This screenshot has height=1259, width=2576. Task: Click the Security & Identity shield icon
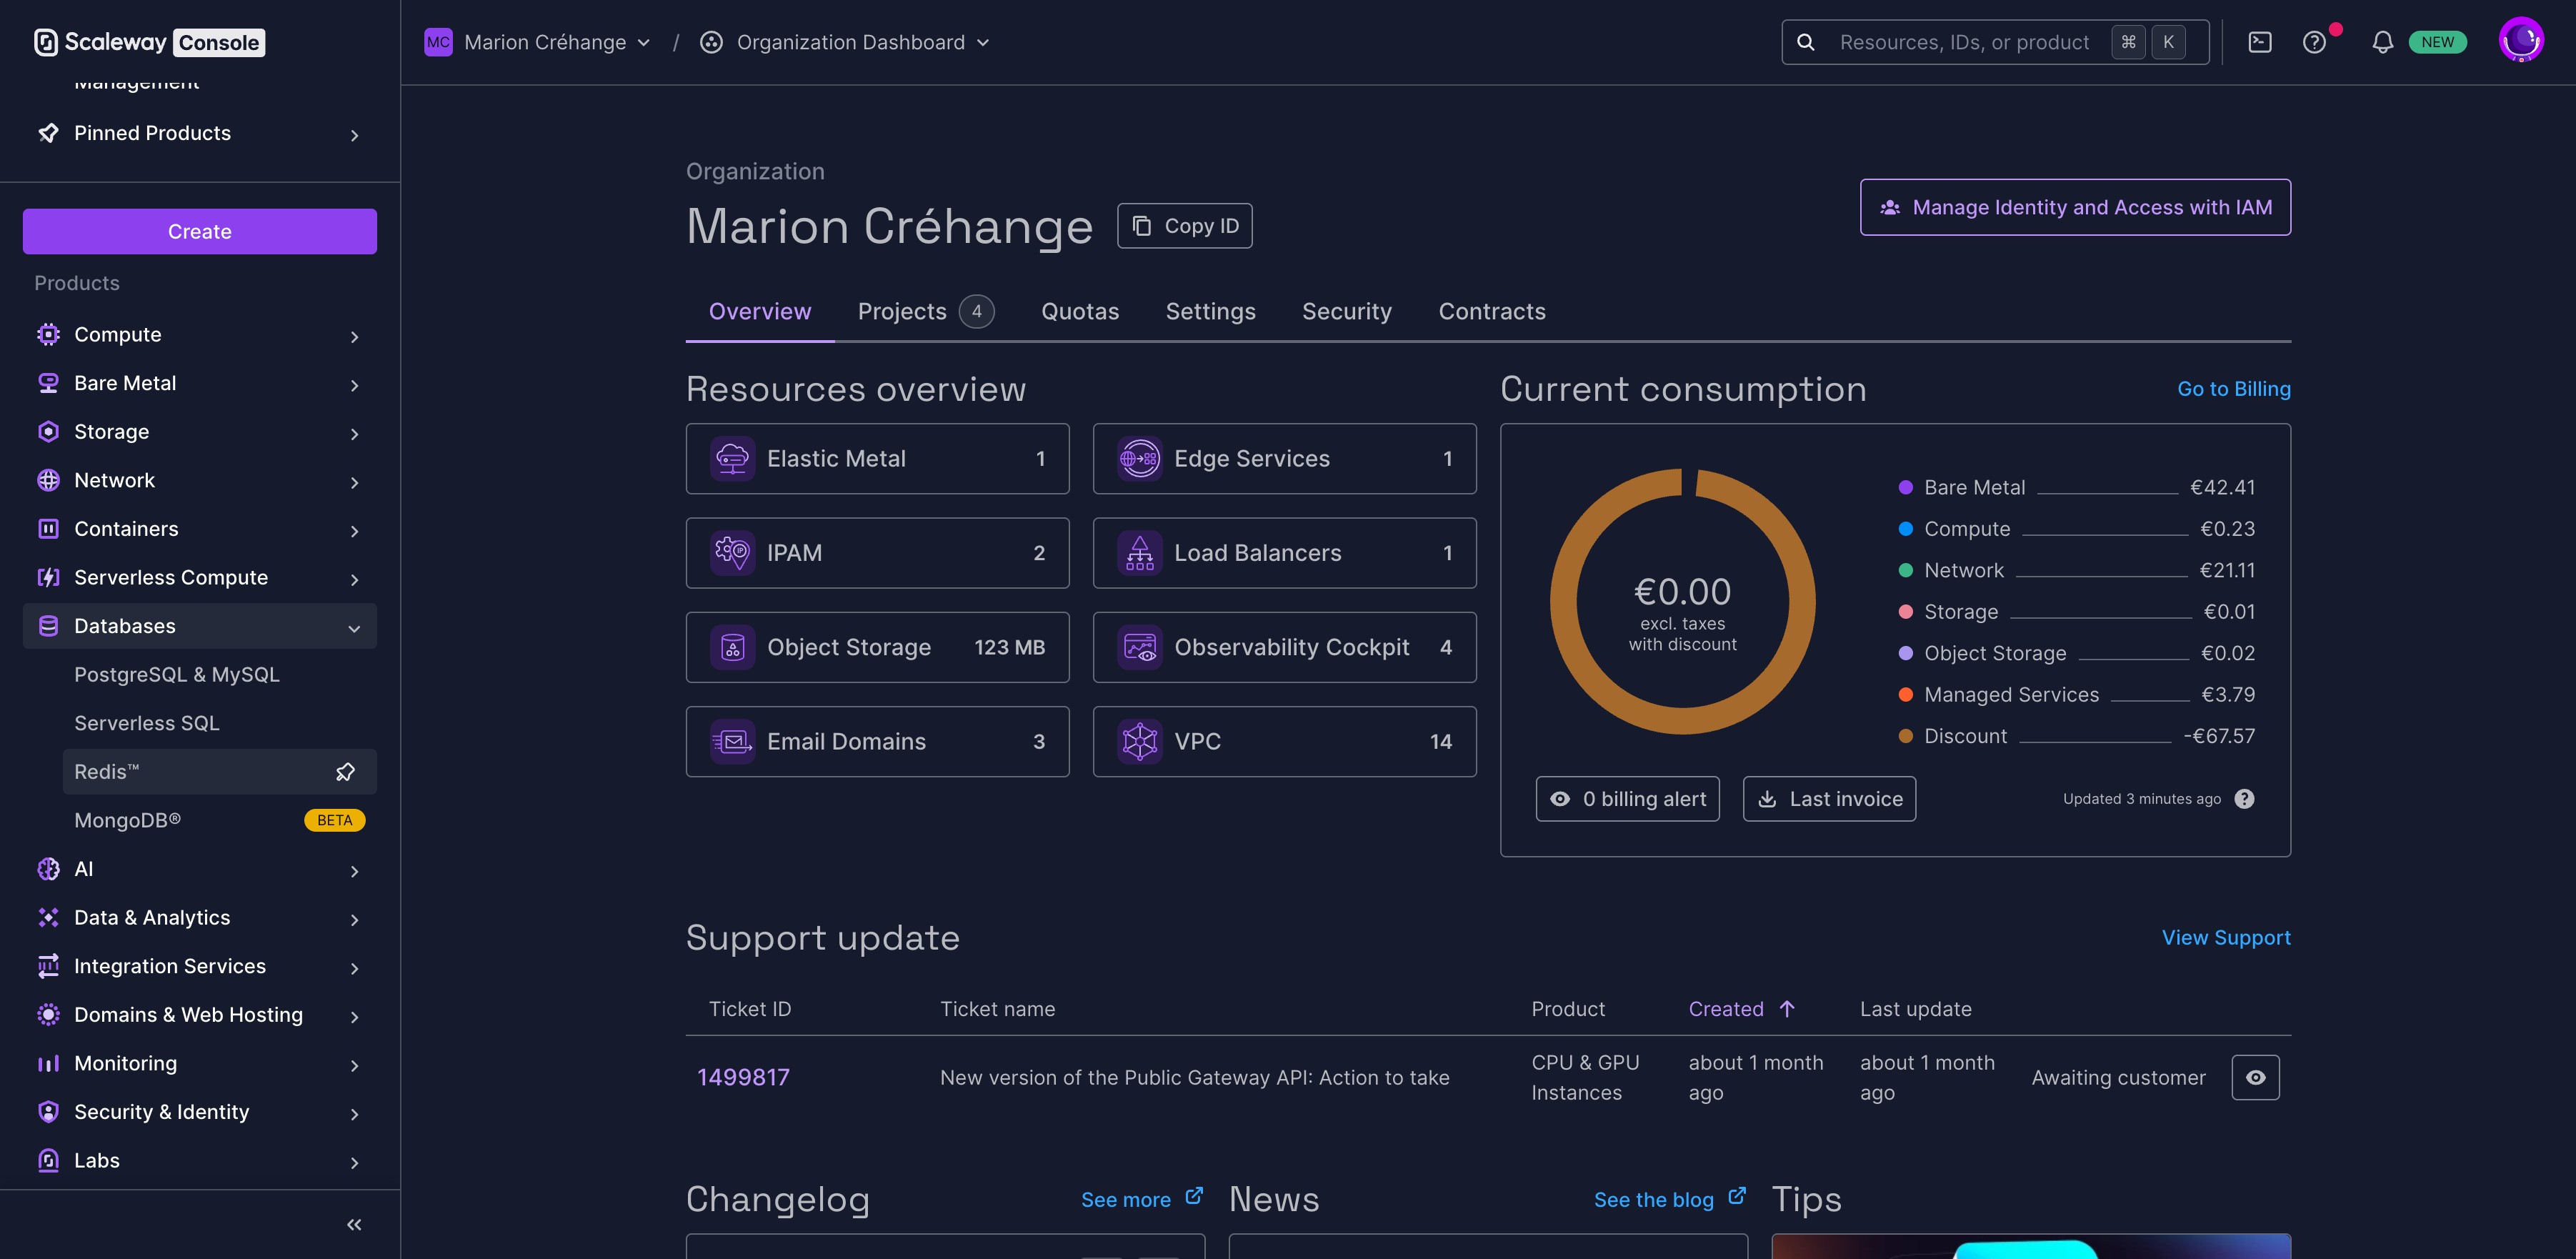point(48,1112)
